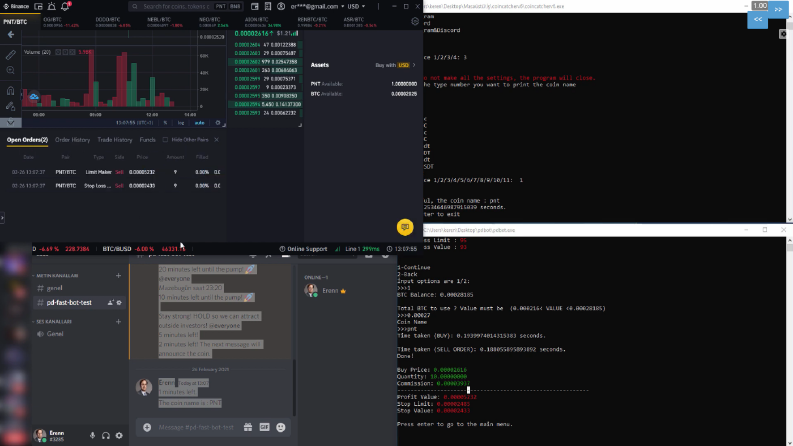Click the BNB quick search tag

235,7
